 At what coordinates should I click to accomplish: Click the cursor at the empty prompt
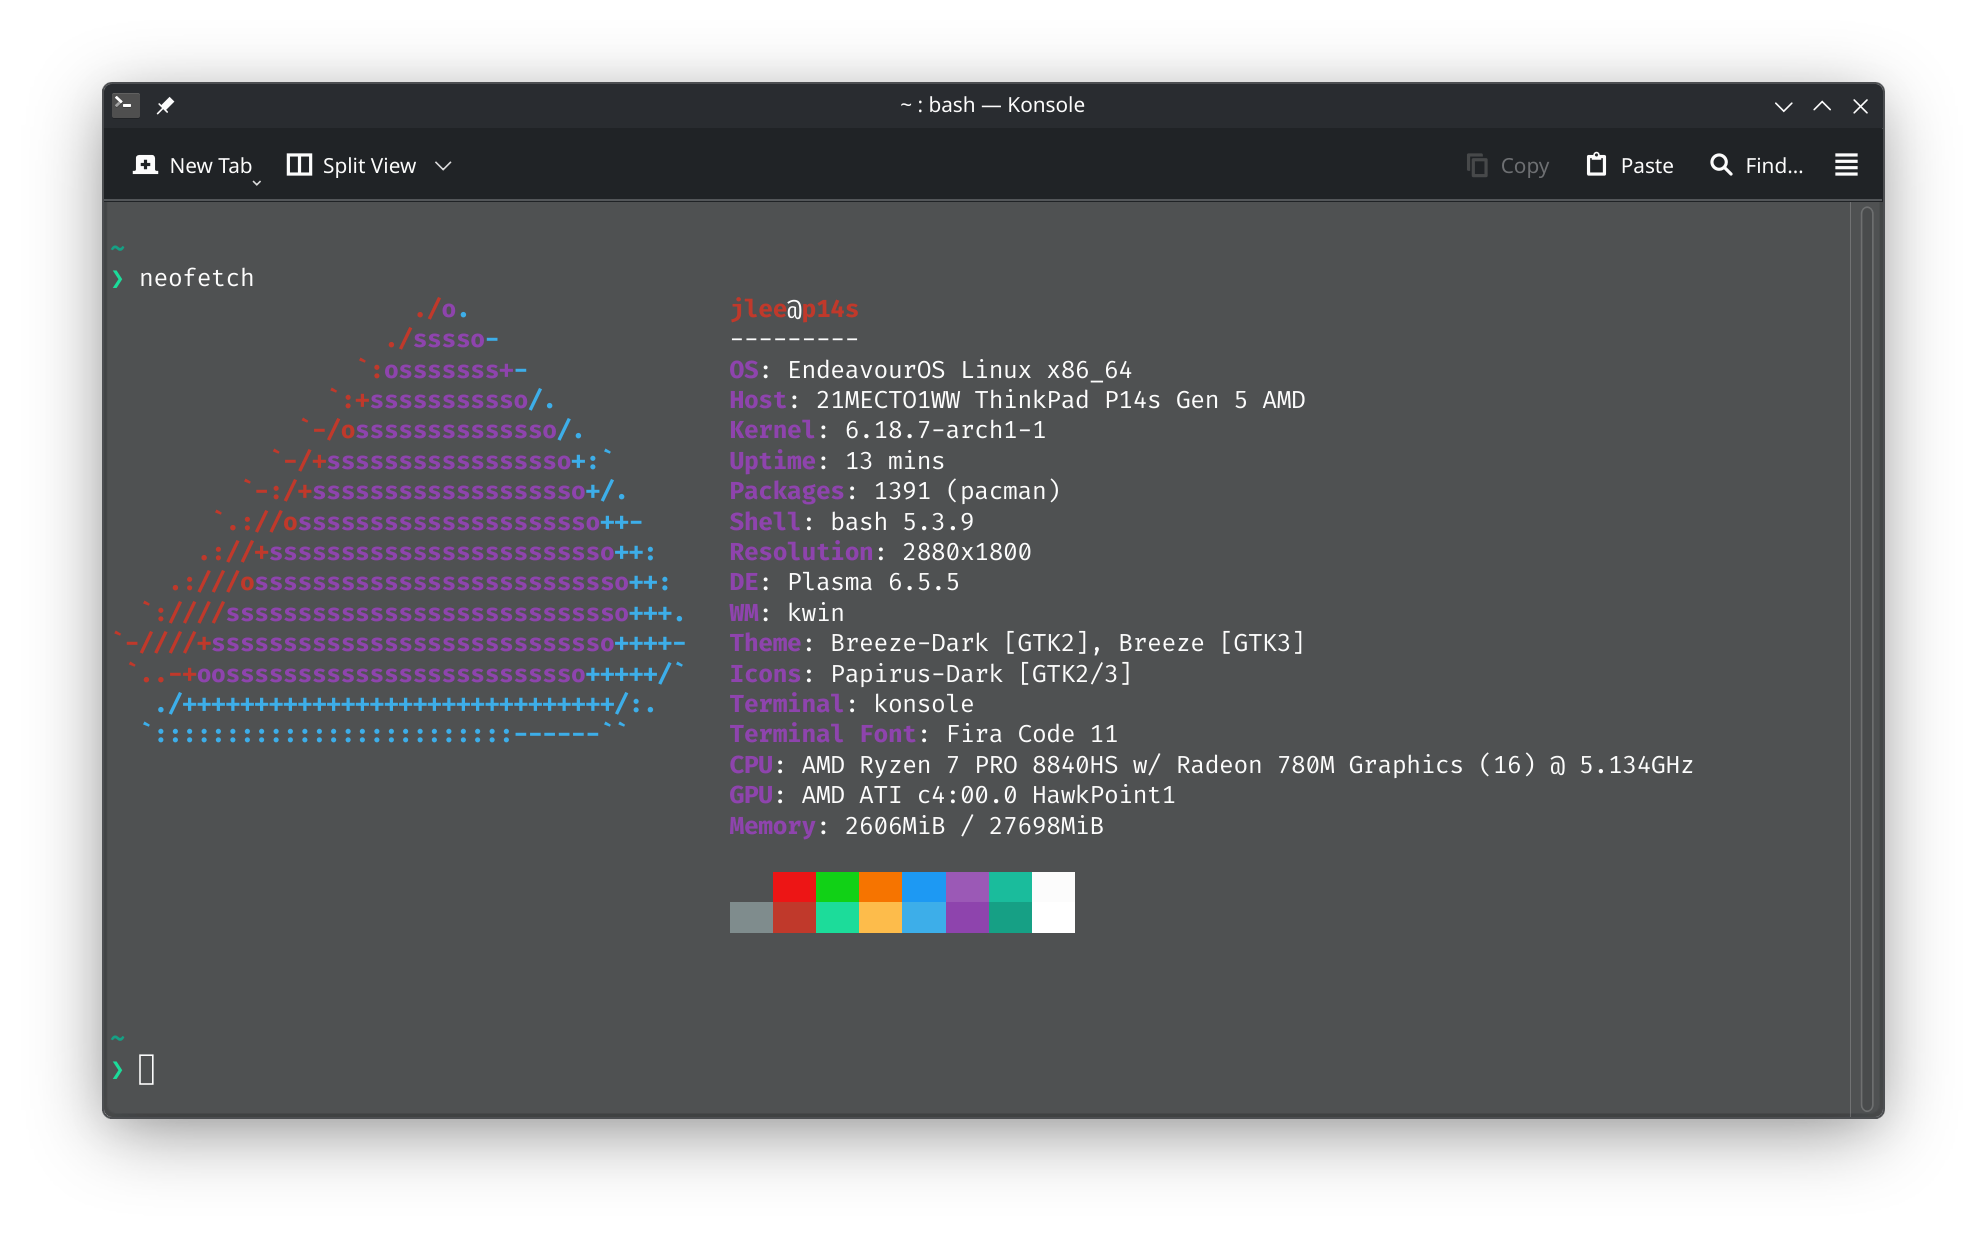tap(147, 1069)
